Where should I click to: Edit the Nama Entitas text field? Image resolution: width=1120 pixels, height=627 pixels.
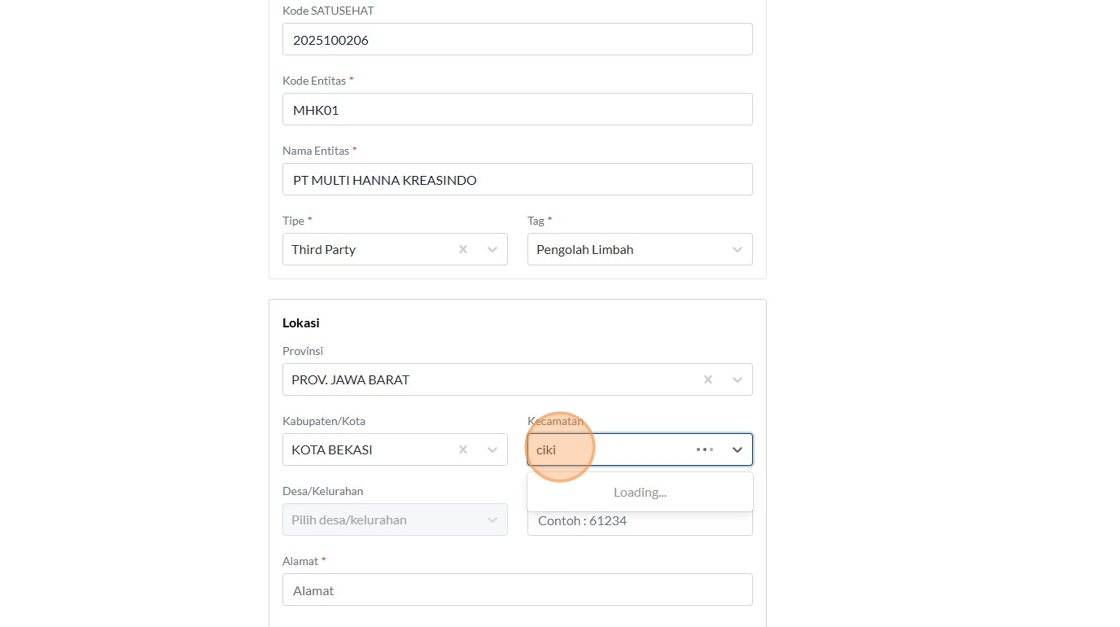(517, 180)
